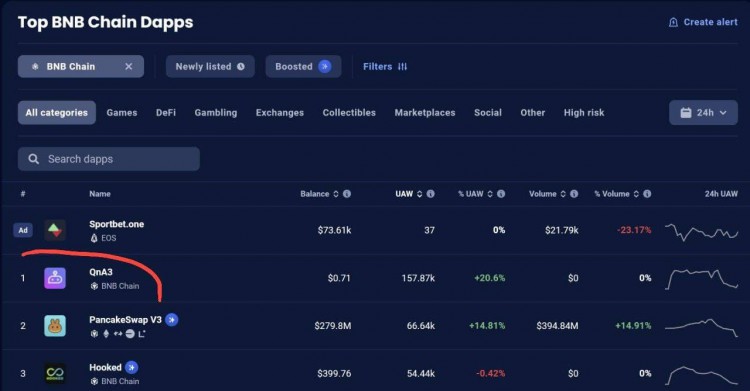
Task: Toggle the Newly listed filter
Action: coord(210,67)
